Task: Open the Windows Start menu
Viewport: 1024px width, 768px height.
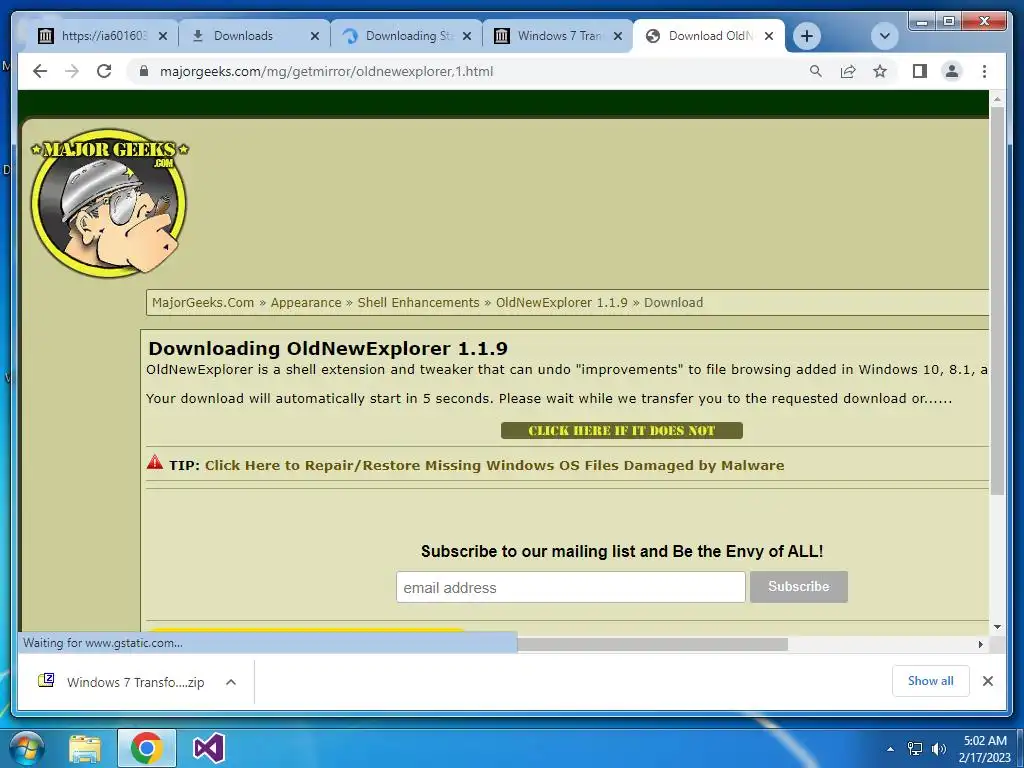Action: pos(27,748)
